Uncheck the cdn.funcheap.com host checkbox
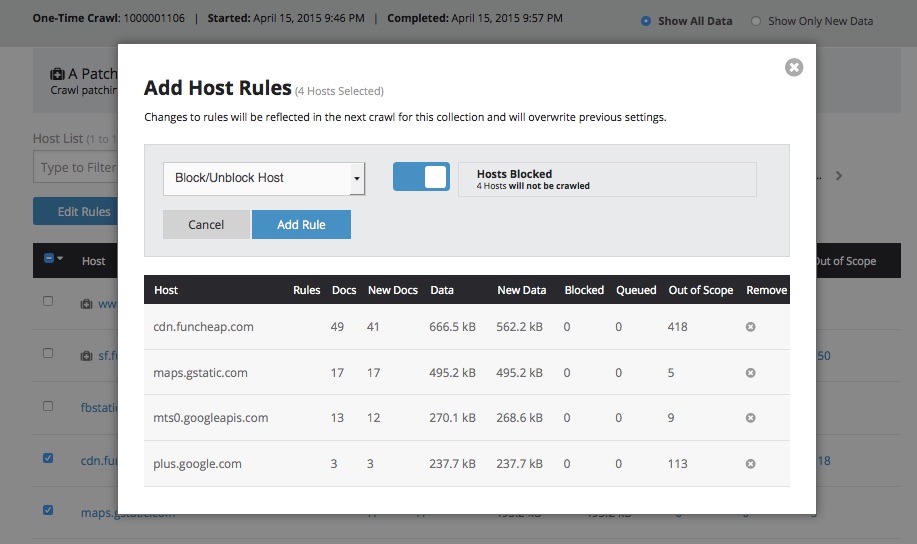This screenshot has height=544, width=917. point(48,459)
